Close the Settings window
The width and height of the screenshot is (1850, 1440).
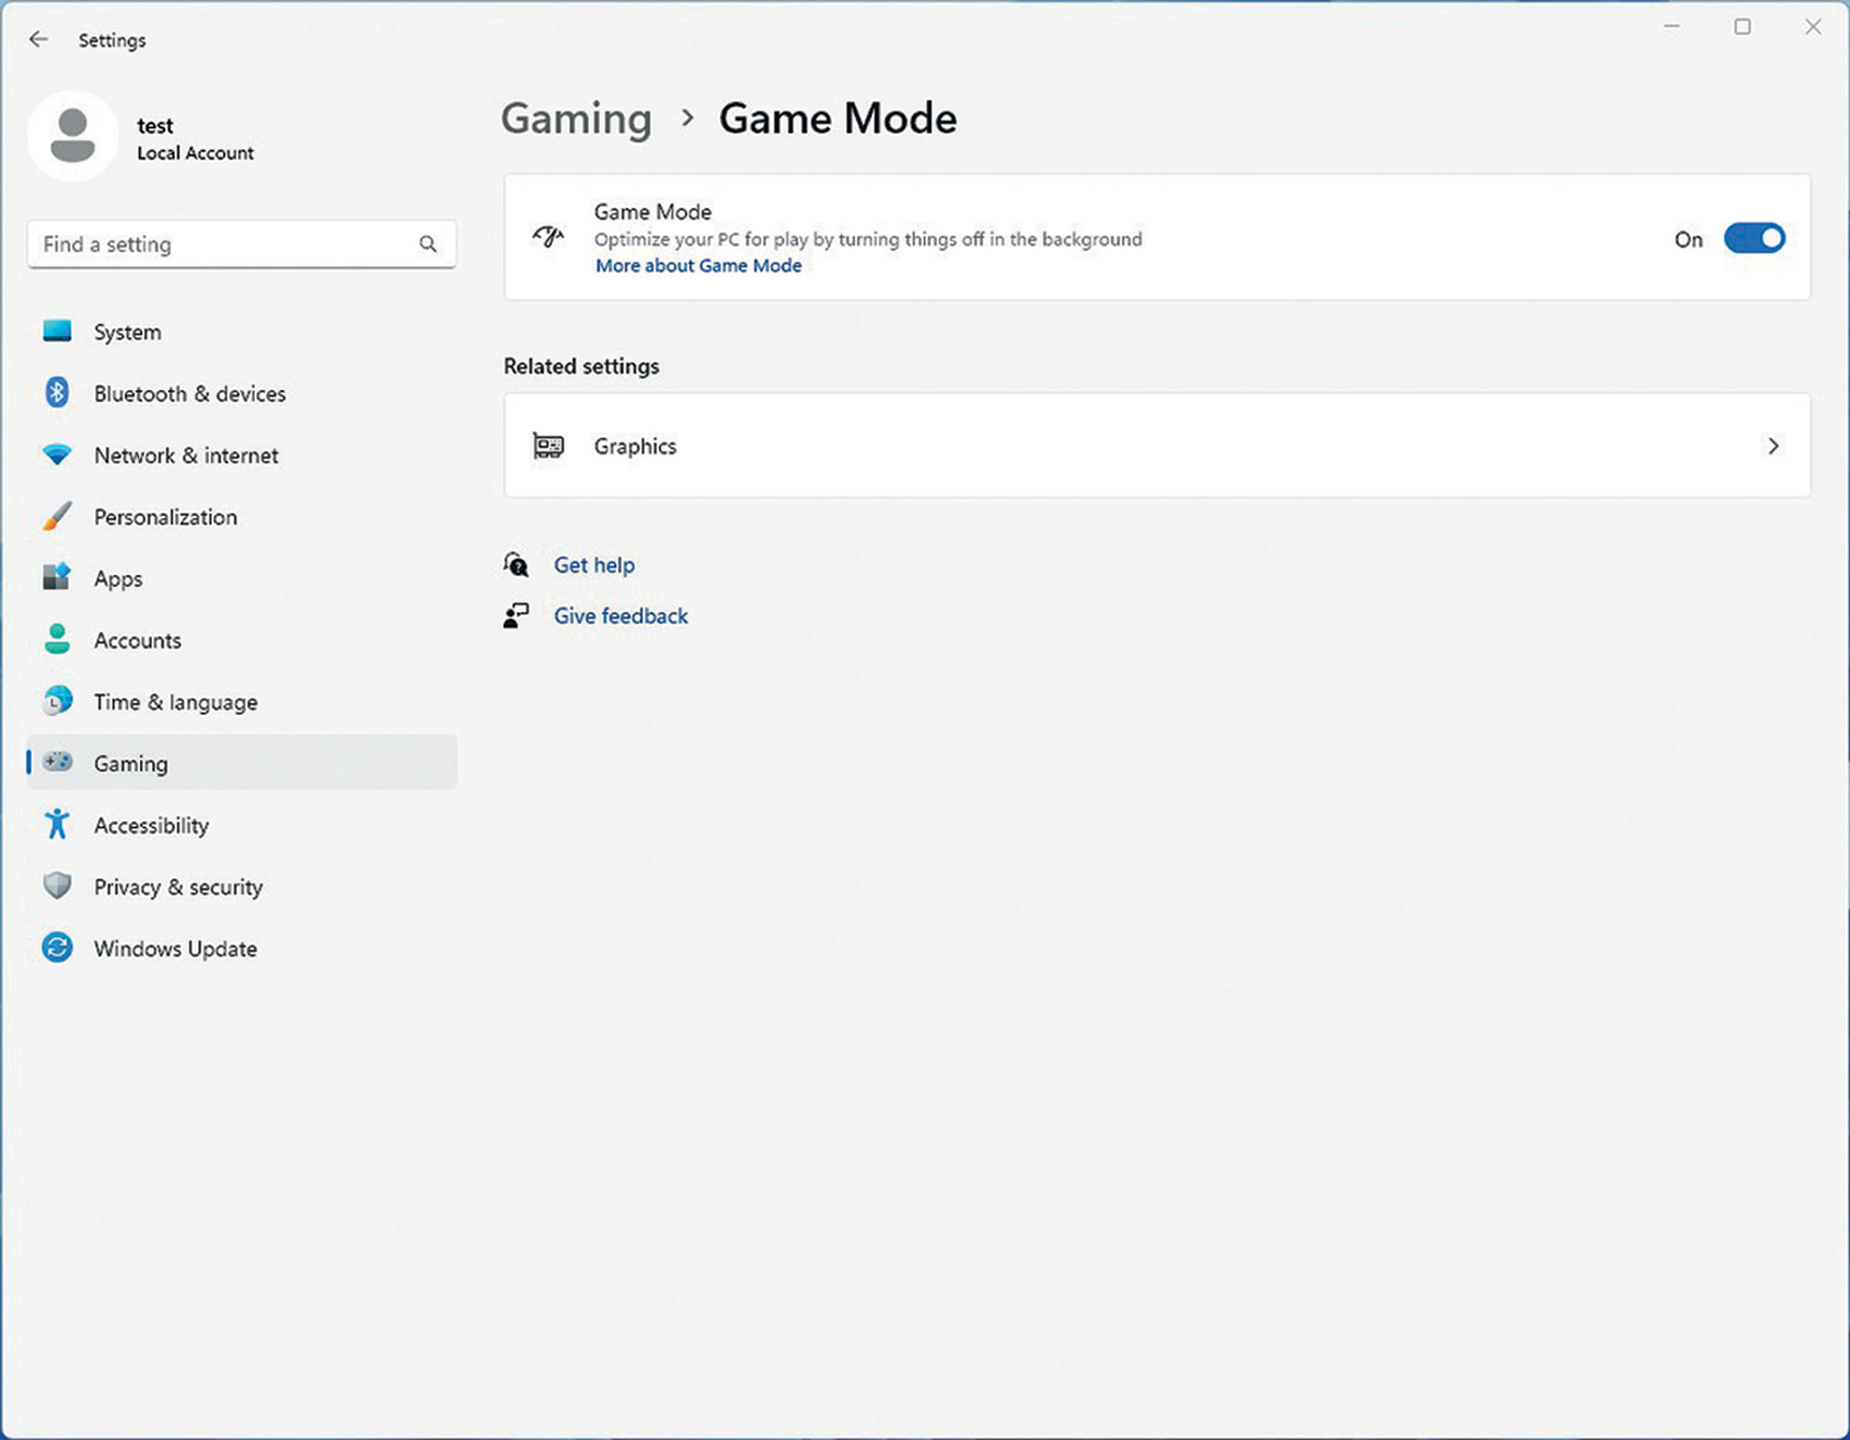1813,27
